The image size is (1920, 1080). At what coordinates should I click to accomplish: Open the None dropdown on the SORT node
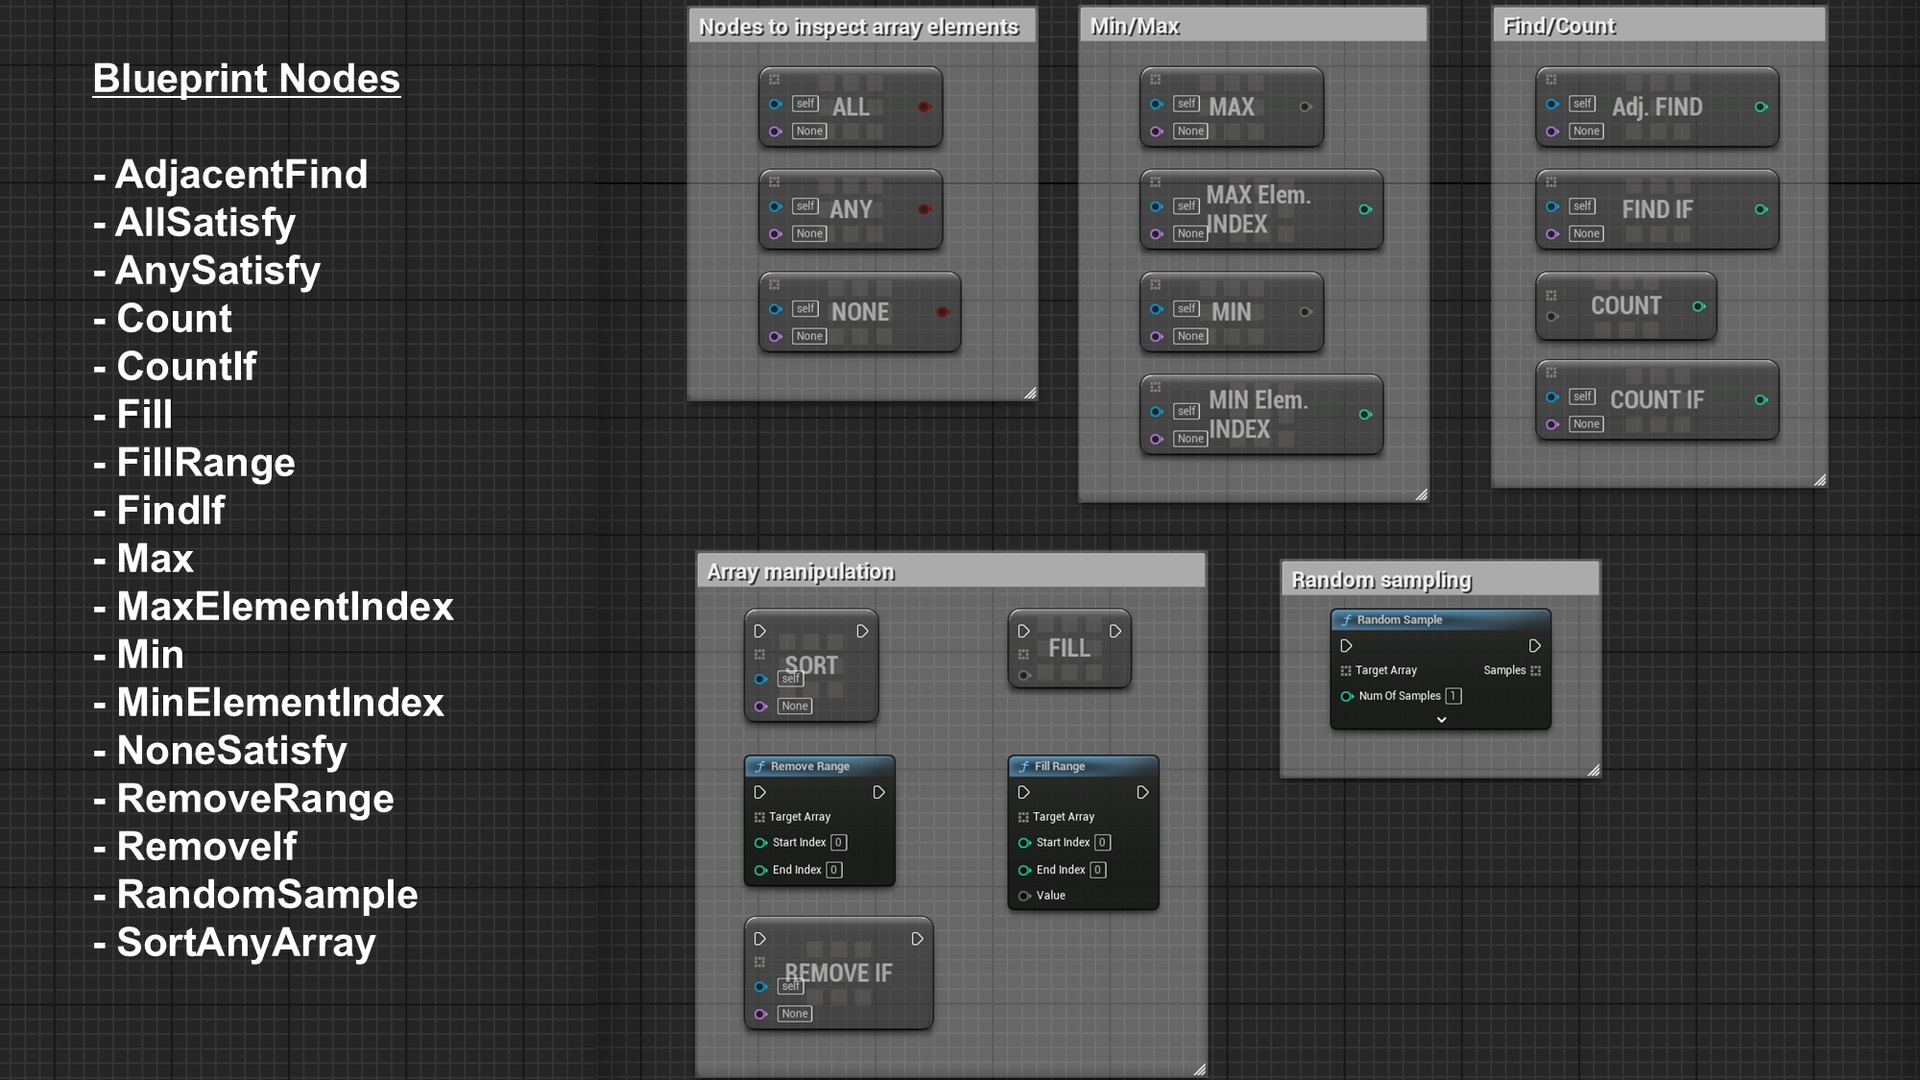pyautogui.click(x=795, y=706)
